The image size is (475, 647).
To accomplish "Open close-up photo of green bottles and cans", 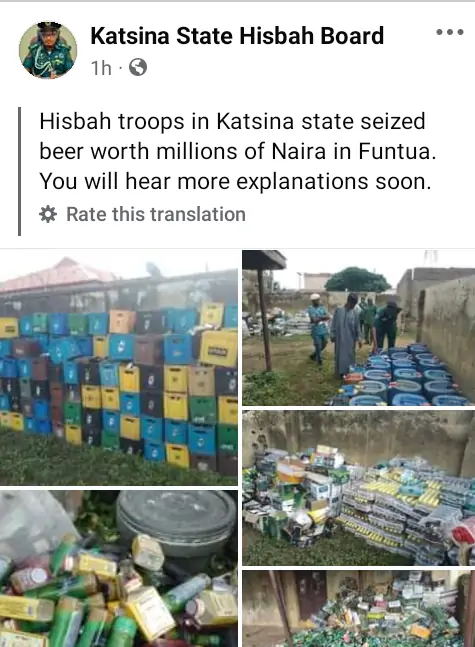I will 119,569.
